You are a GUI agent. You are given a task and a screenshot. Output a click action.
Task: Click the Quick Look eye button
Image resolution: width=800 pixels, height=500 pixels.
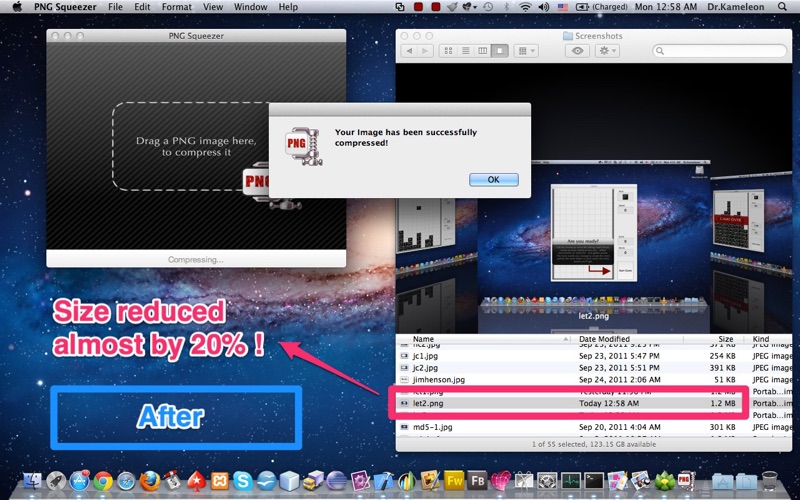click(578, 51)
